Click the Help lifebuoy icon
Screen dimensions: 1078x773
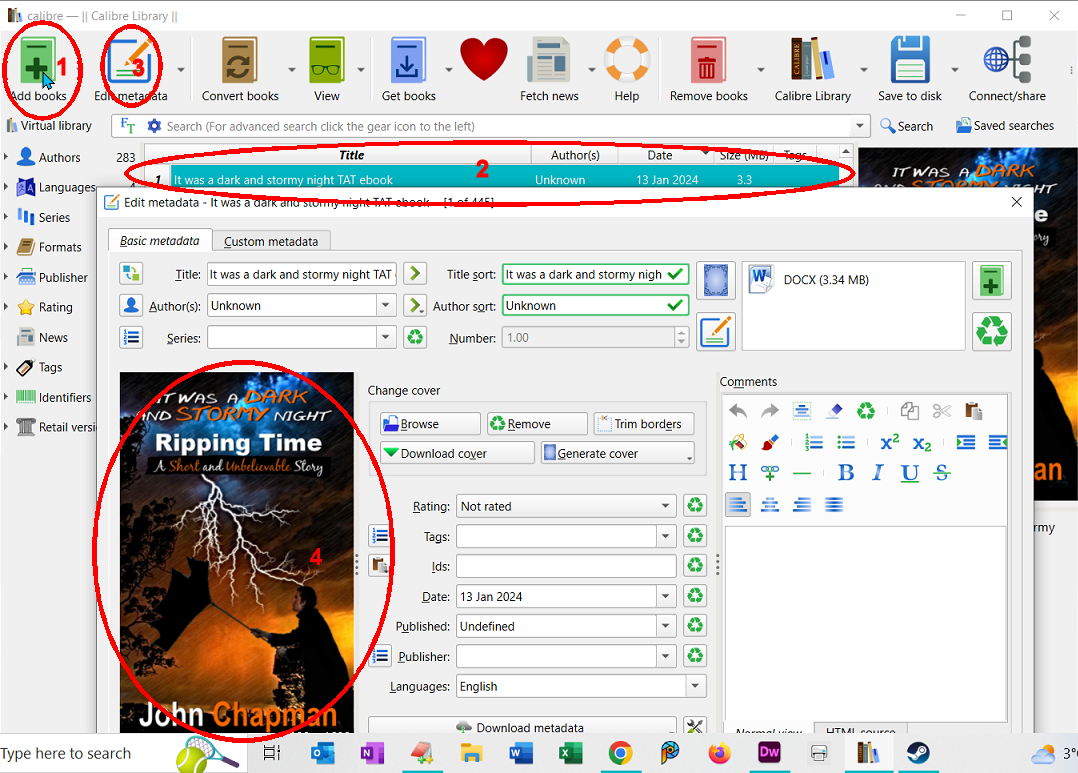627,62
